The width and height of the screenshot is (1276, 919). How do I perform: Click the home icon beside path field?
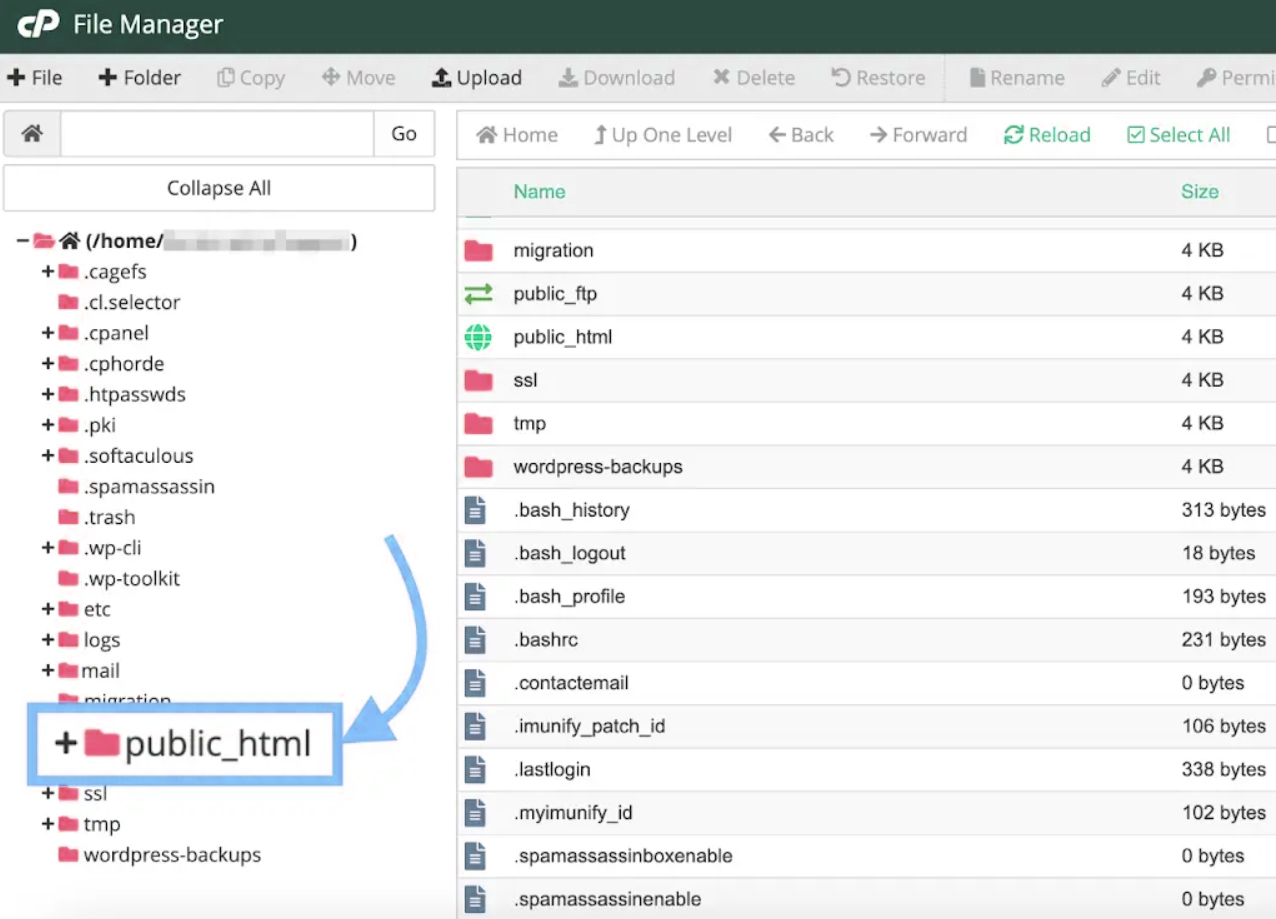(32, 134)
